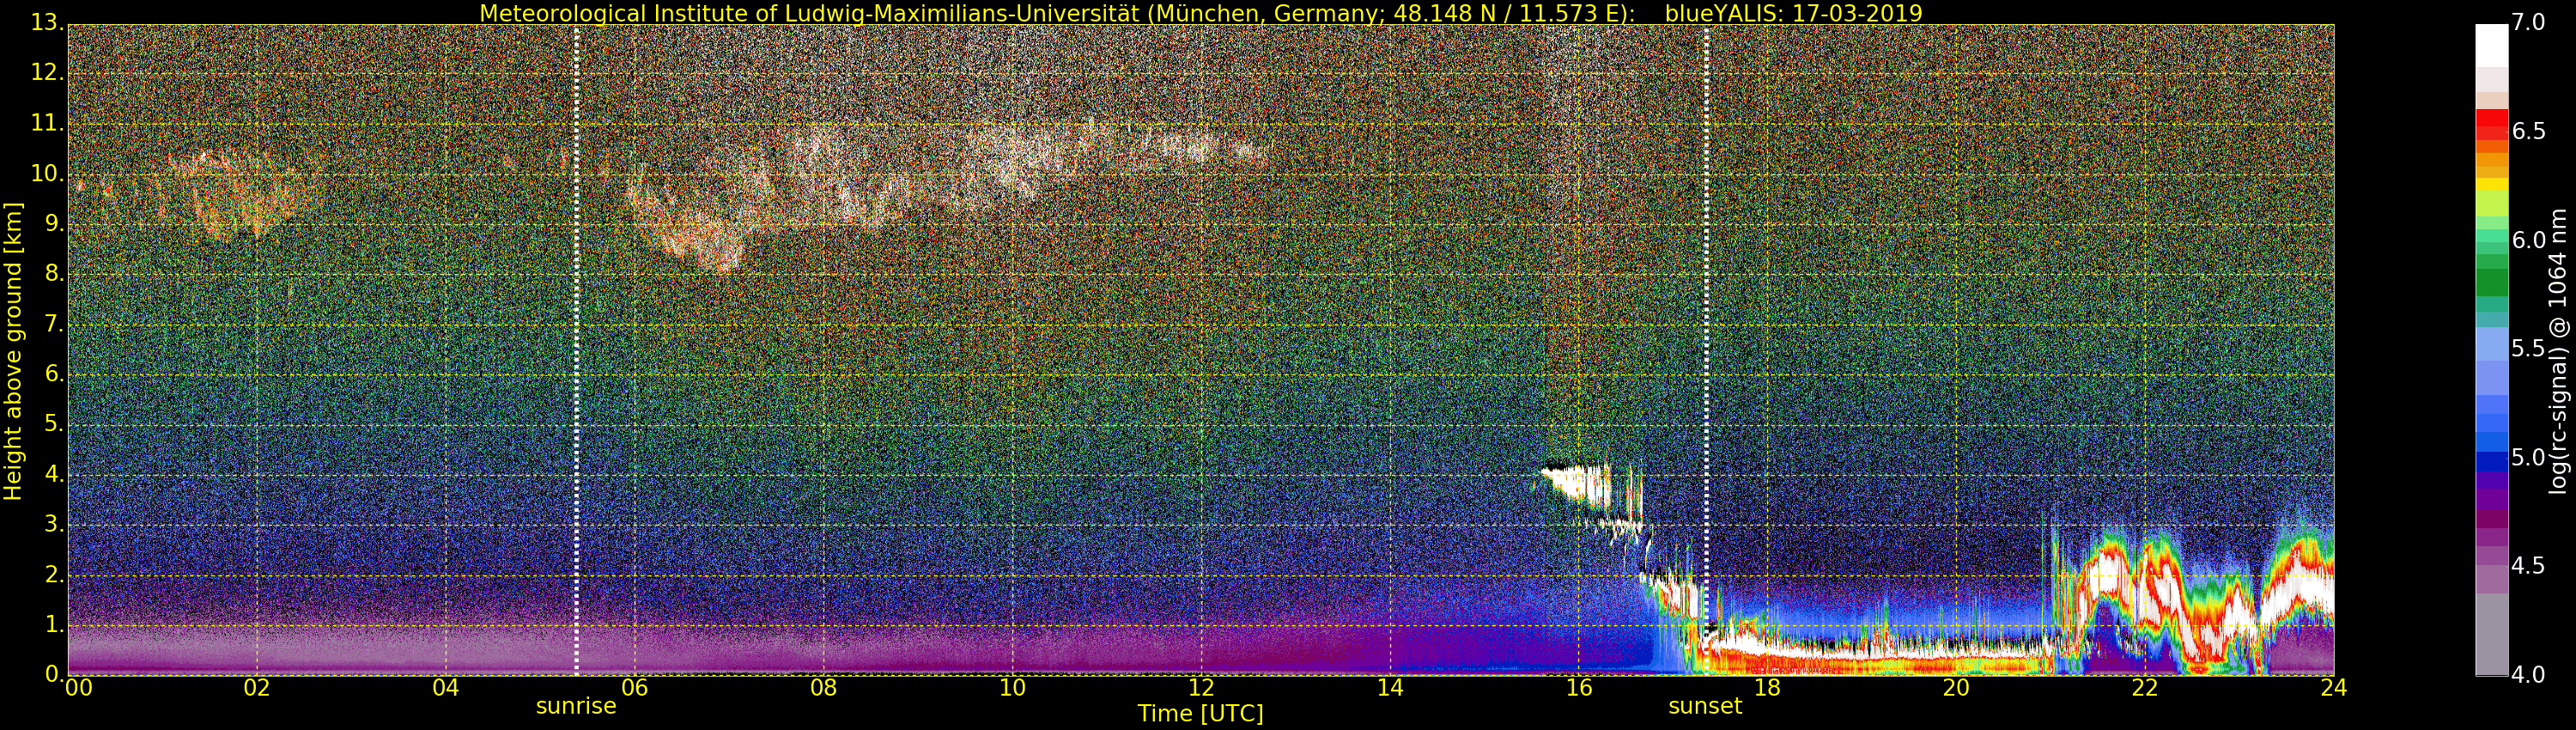Screen dimensions: 2576x730
Task: Click the '11.' tick on the height axis
Action: coord(48,124)
